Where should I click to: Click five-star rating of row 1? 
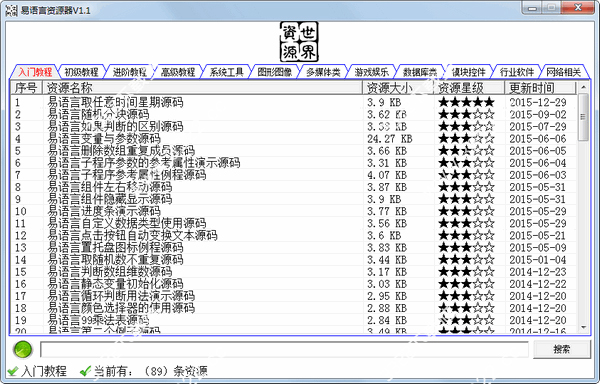466,102
